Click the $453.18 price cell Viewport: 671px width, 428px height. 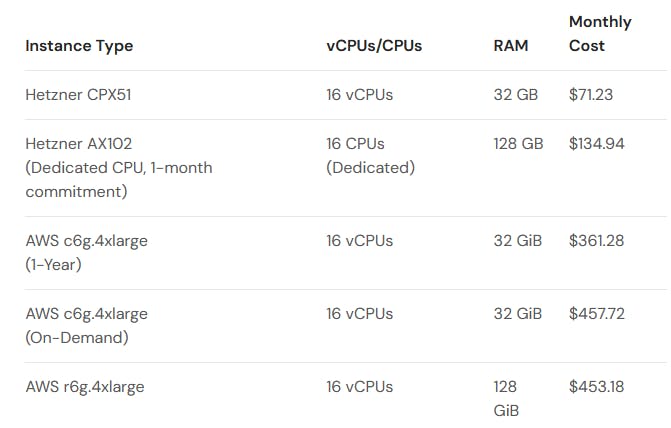596,387
